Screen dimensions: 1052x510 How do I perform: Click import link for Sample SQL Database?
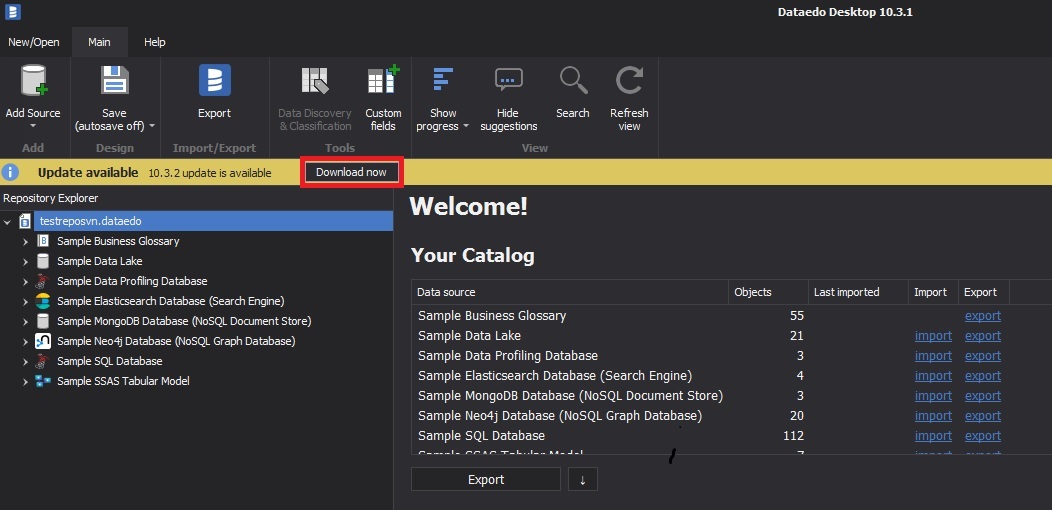(x=933, y=436)
